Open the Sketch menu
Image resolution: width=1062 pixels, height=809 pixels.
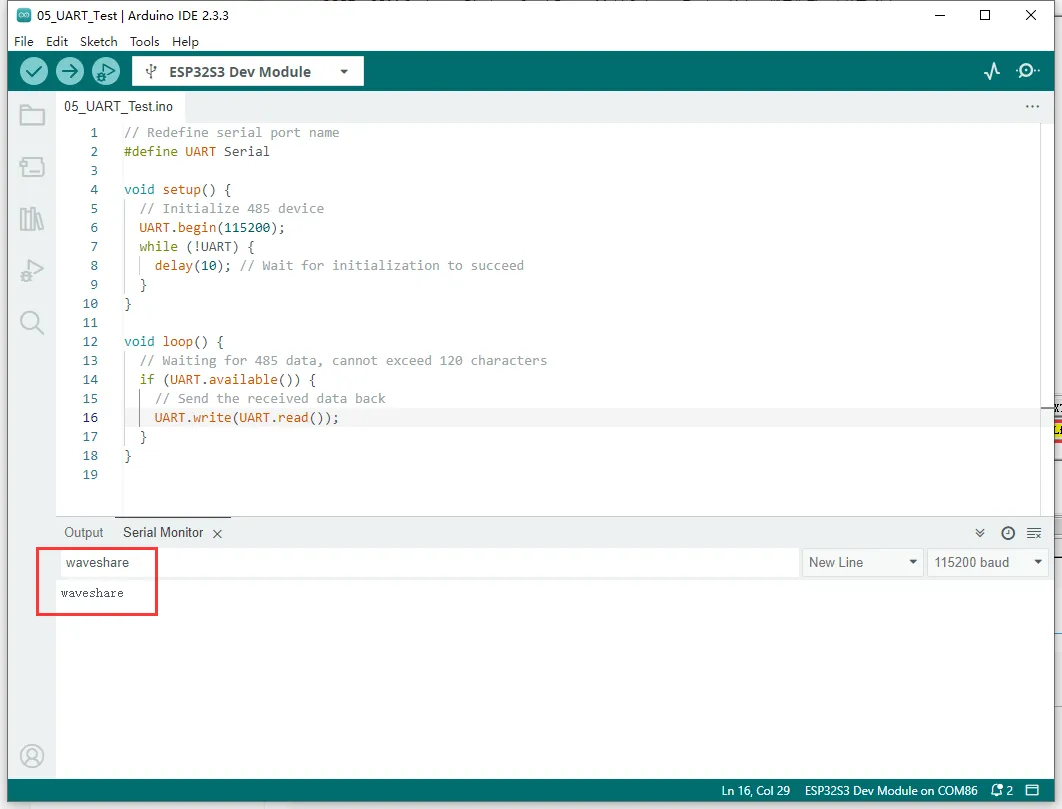tap(98, 41)
